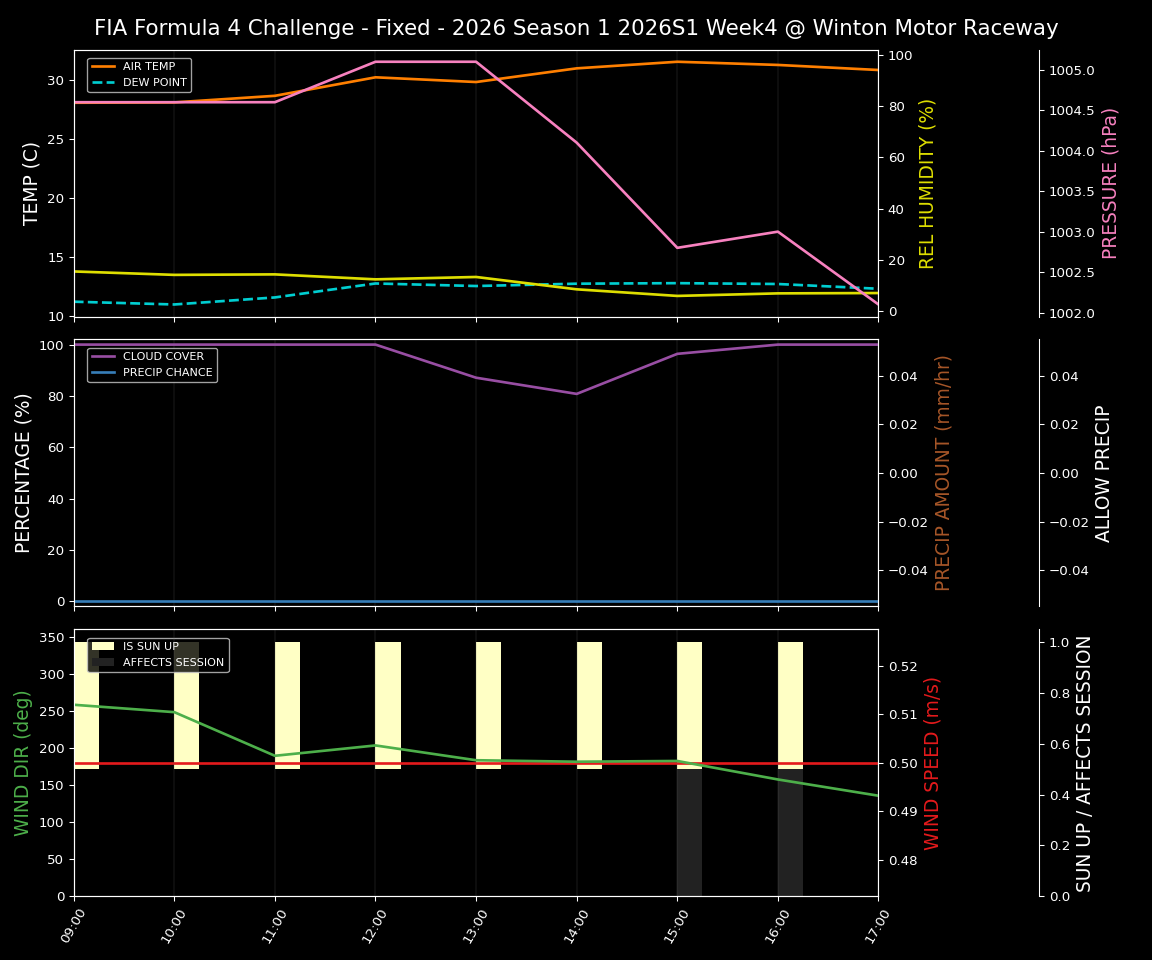
Task: Click the REL HUMIDITY axis label
Action: (x=925, y=180)
